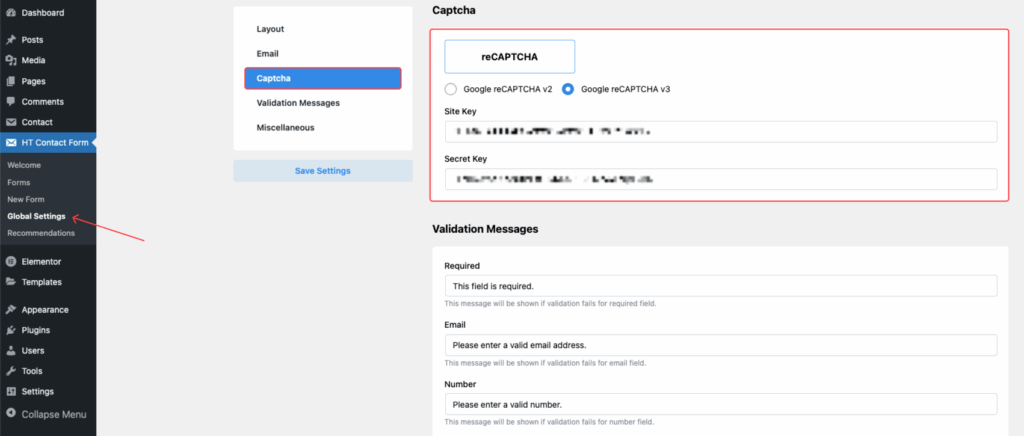
Task: Click the Plugins plug icon
Action: click(11, 330)
